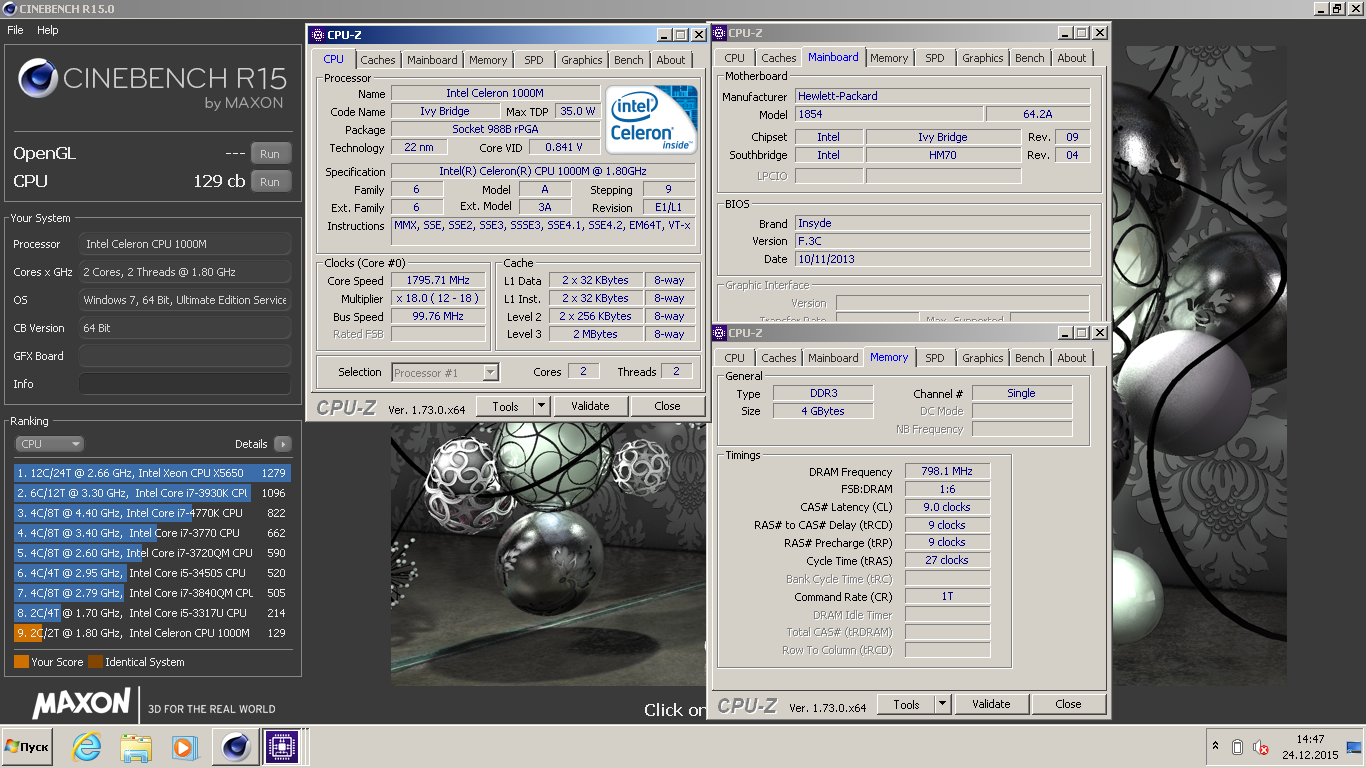Open the Processor #1 selection dropdown
Screen dimensions: 1366x768
pyautogui.click(x=445, y=373)
